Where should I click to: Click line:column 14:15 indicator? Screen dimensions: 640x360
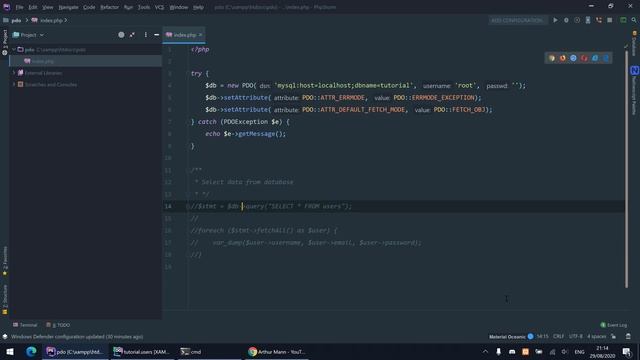pyautogui.click(x=542, y=337)
